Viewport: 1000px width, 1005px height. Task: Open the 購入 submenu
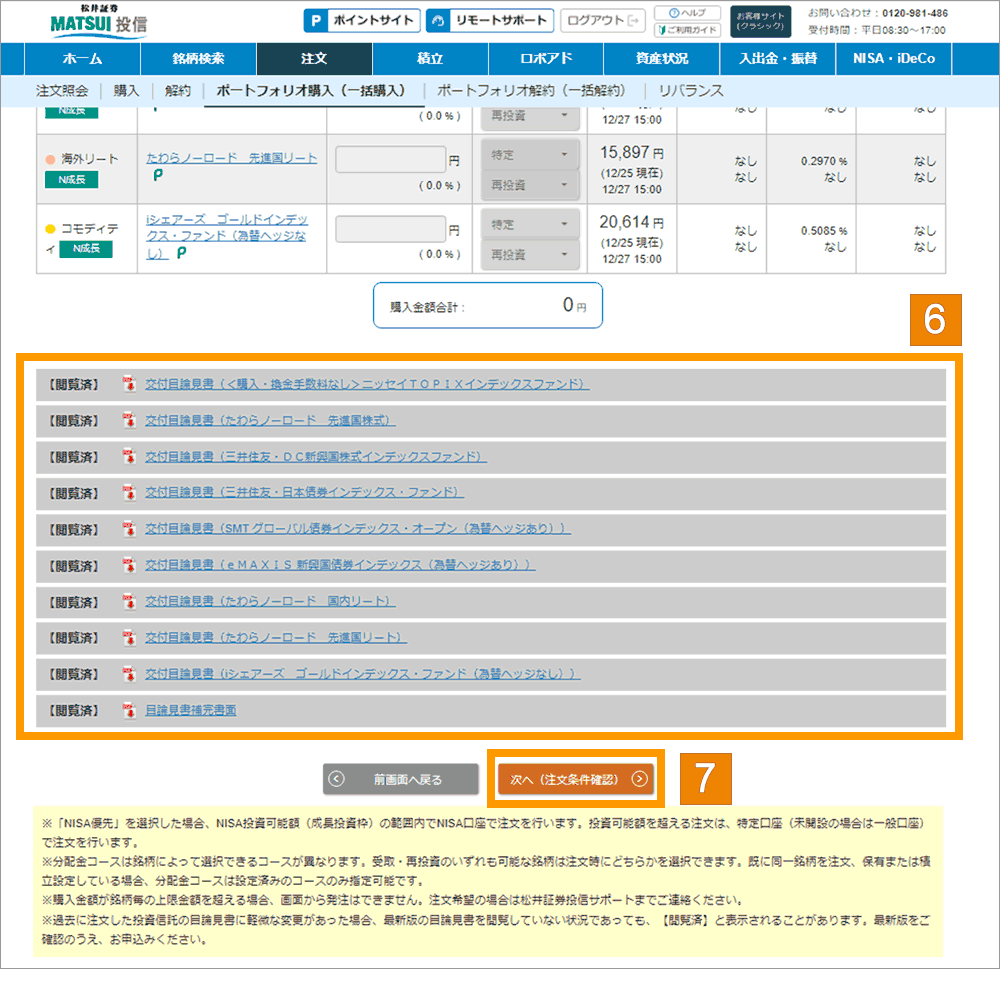click(x=126, y=91)
